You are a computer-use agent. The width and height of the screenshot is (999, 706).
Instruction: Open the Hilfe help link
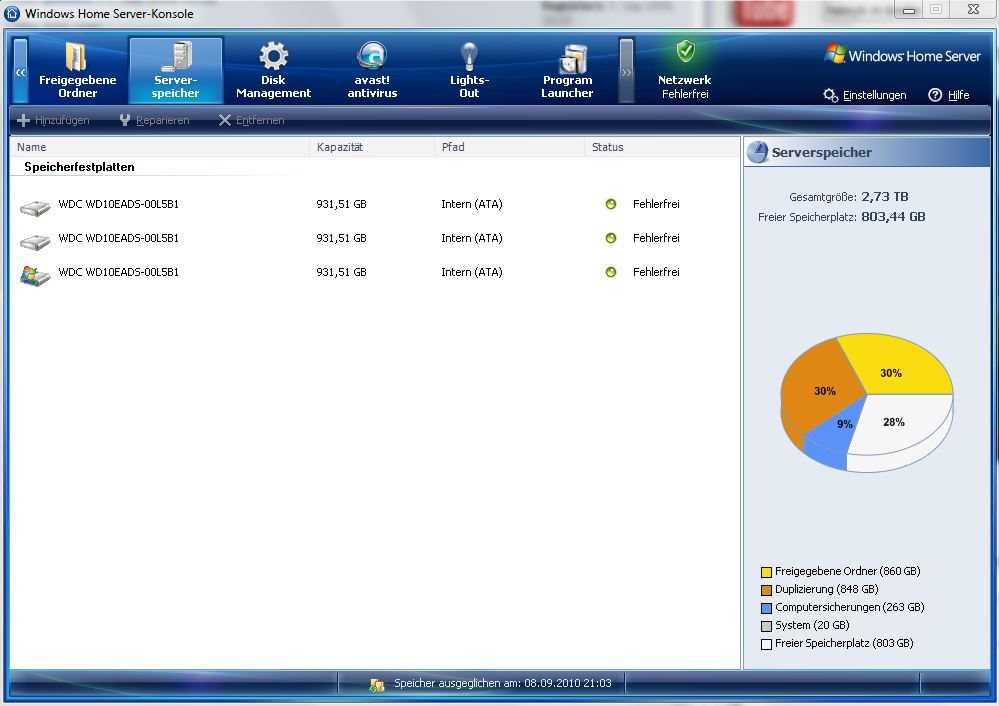click(x=949, y=95)
